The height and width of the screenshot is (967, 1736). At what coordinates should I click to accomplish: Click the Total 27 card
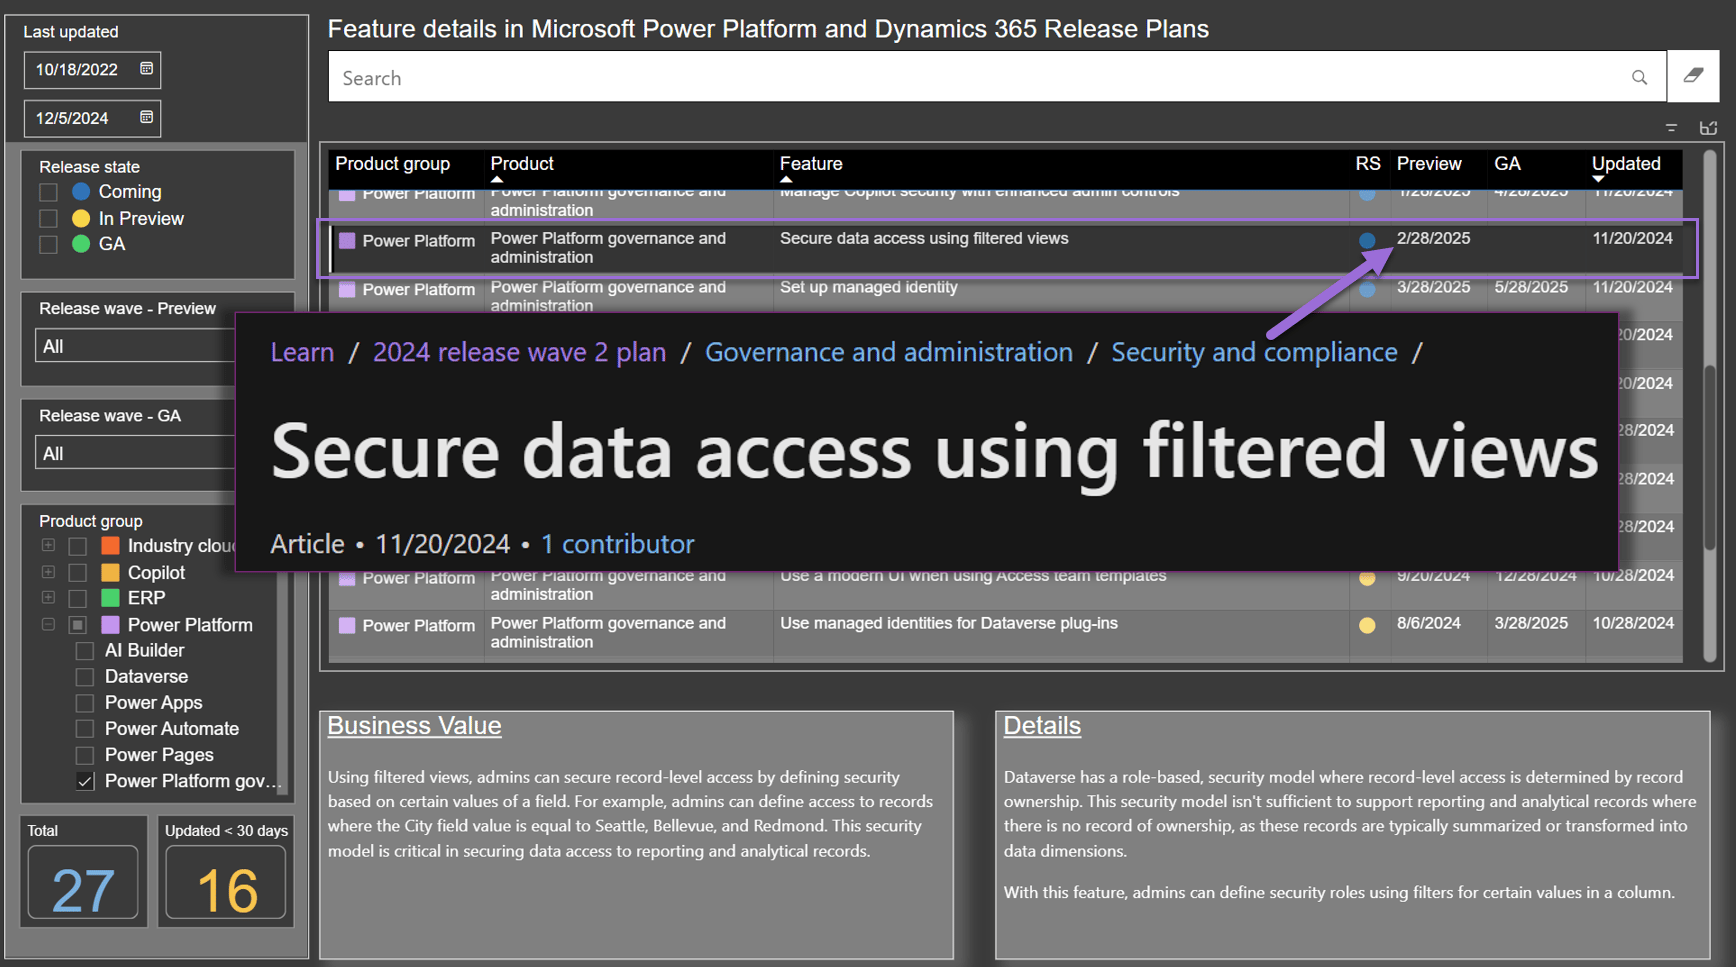83,872
